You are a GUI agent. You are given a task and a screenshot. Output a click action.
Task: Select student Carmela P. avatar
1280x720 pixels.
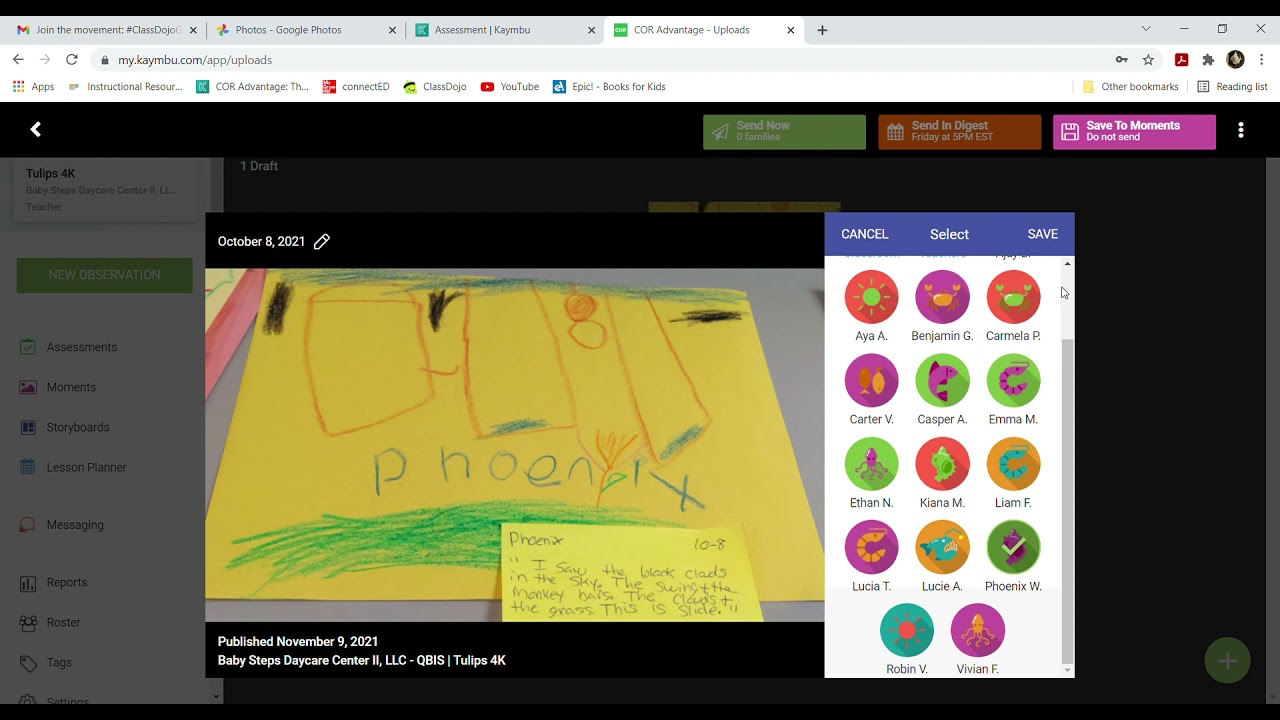1013,297
